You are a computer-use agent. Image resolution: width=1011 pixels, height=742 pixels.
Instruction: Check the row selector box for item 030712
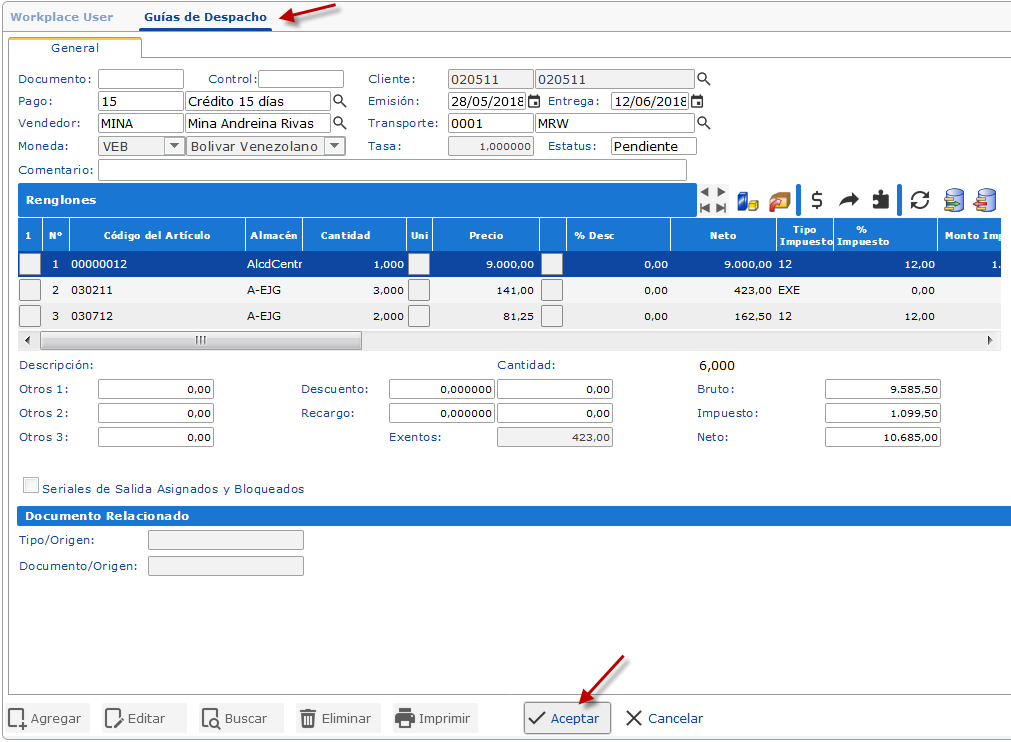[30, 316]
